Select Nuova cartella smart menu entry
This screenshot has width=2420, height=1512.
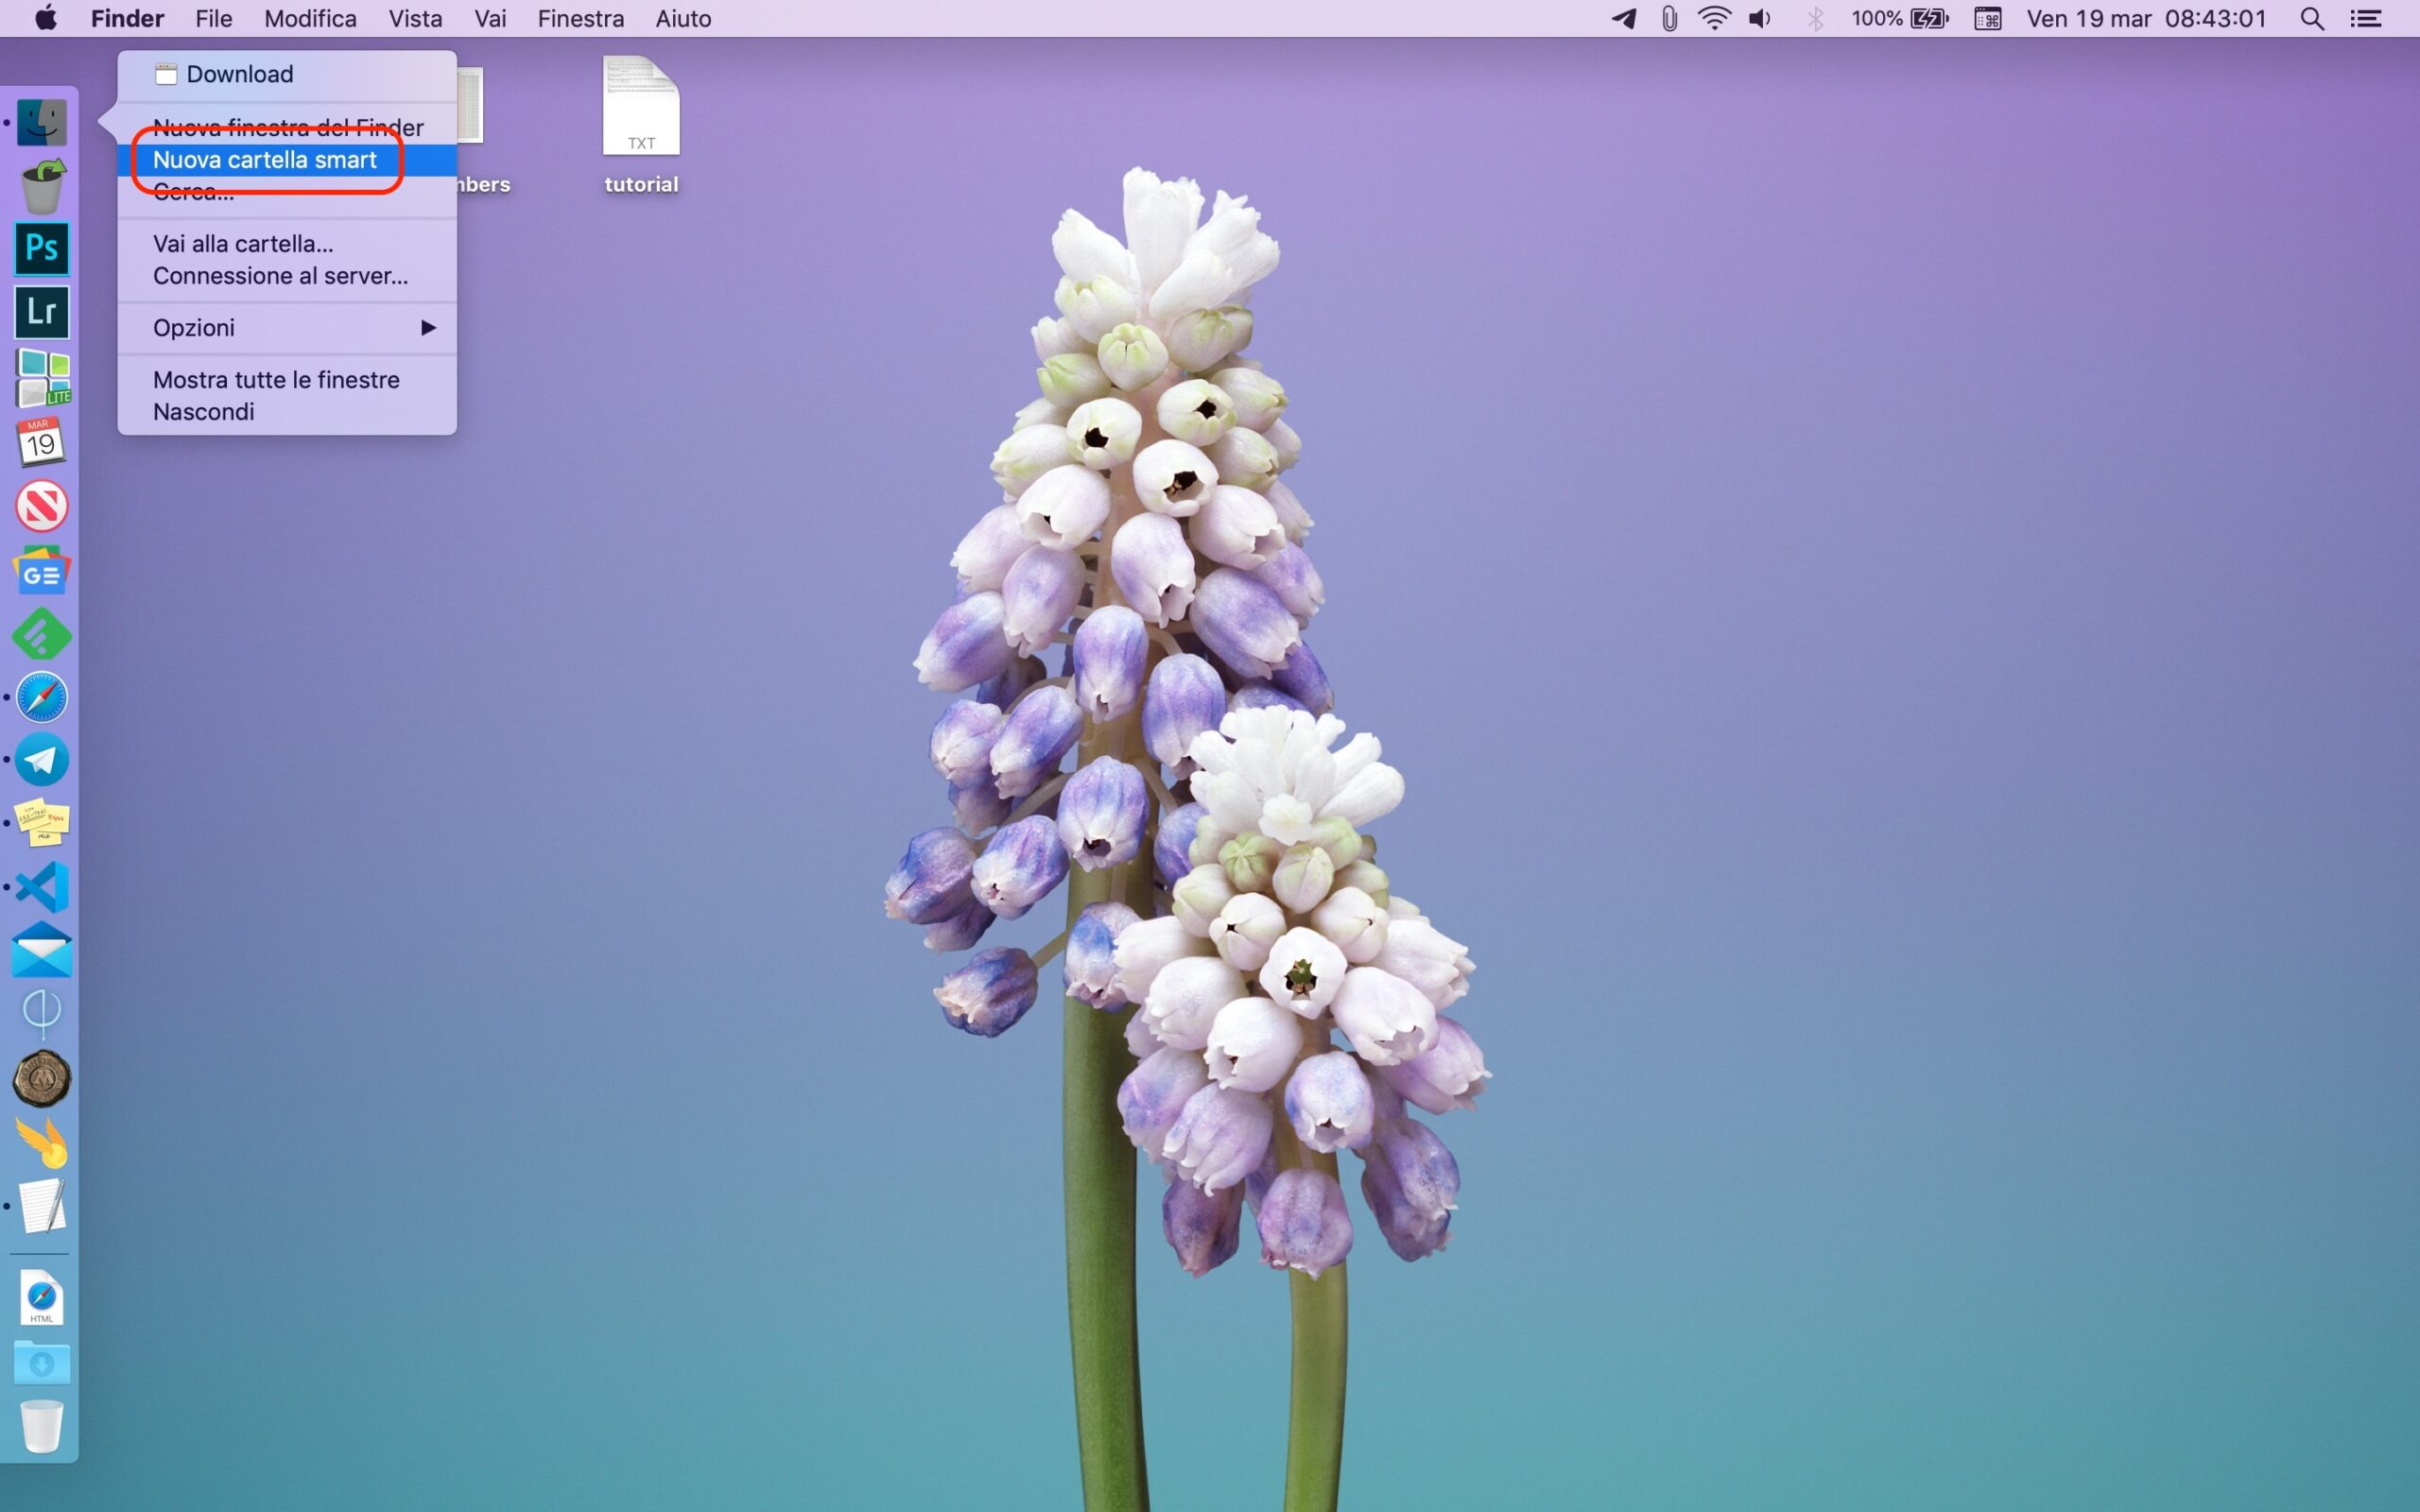click(265, 160)
